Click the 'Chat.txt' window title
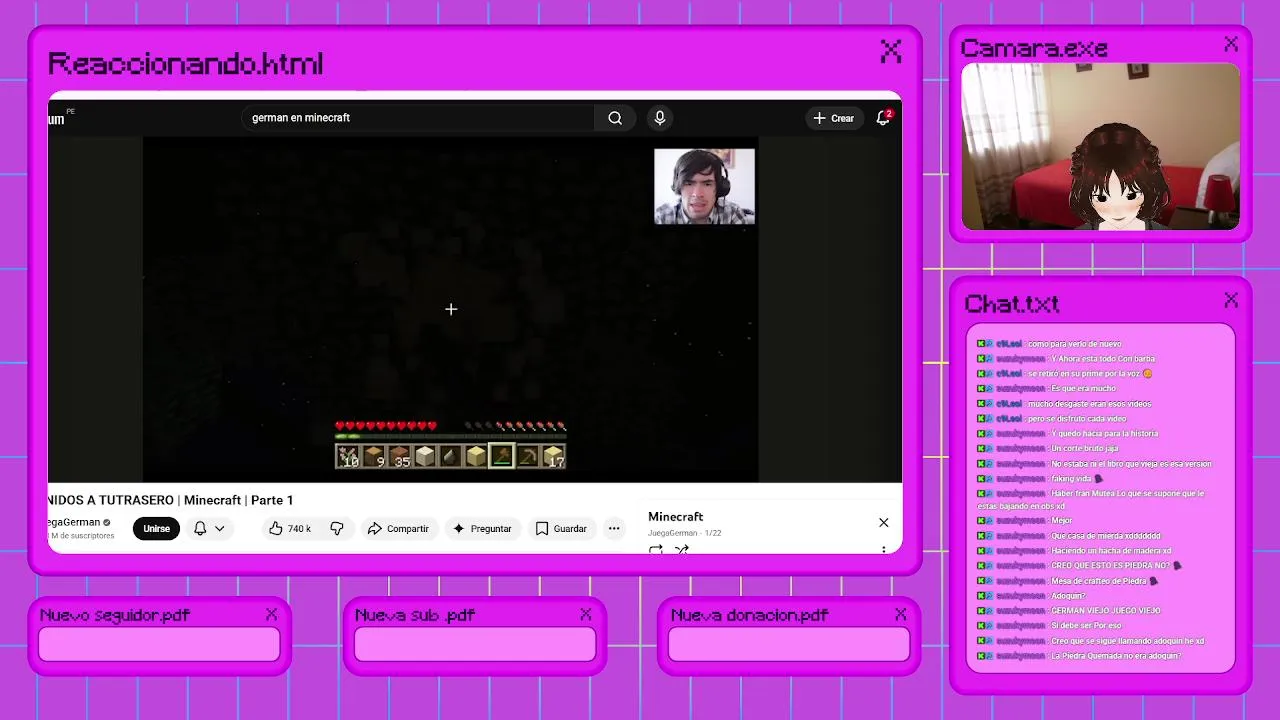 click(x=1011, y=303)
